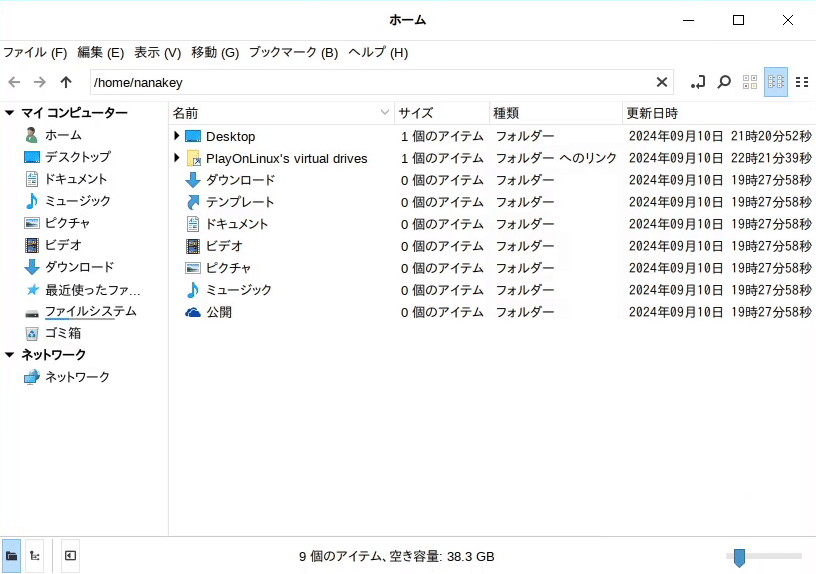
Task: Select PlayOnLinux's virtual drives link icon
Action: tap(193, 158)
